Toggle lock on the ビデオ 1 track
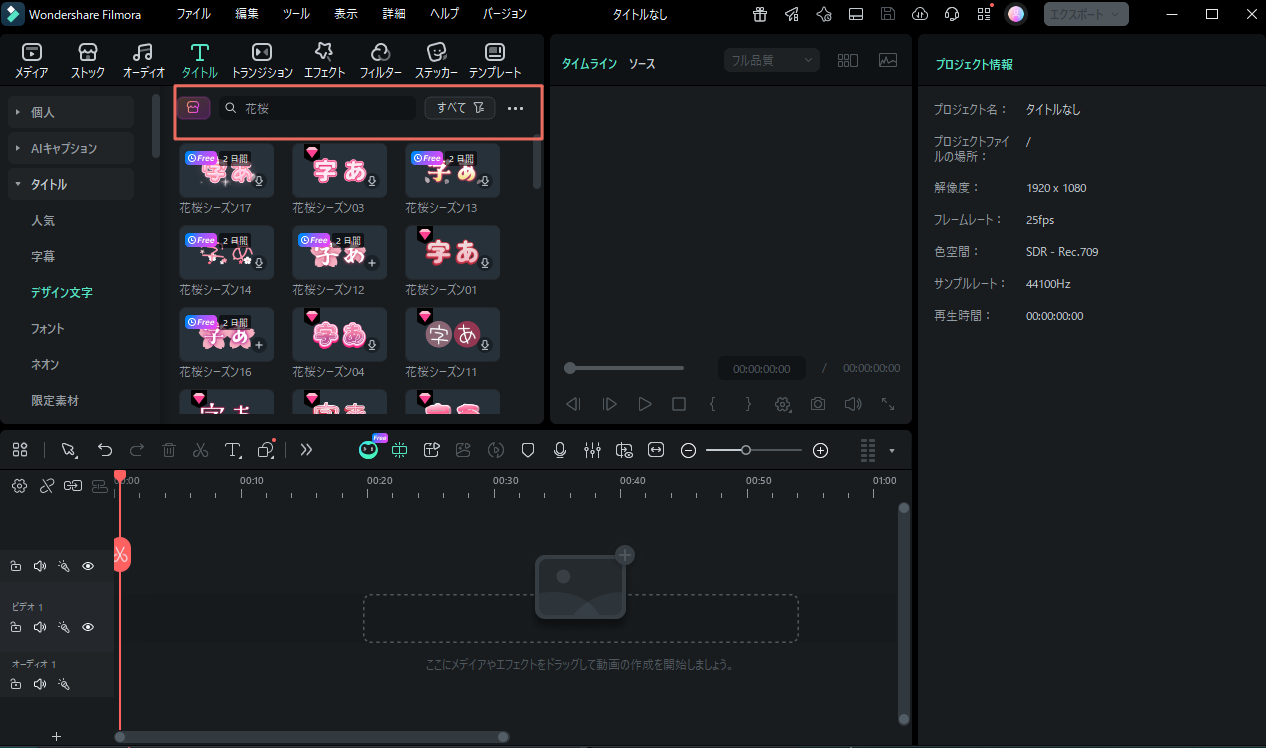 coord(16,627)
